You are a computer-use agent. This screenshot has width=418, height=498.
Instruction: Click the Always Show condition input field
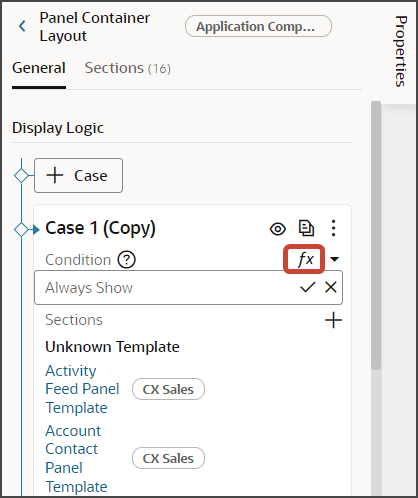[188, 287]
